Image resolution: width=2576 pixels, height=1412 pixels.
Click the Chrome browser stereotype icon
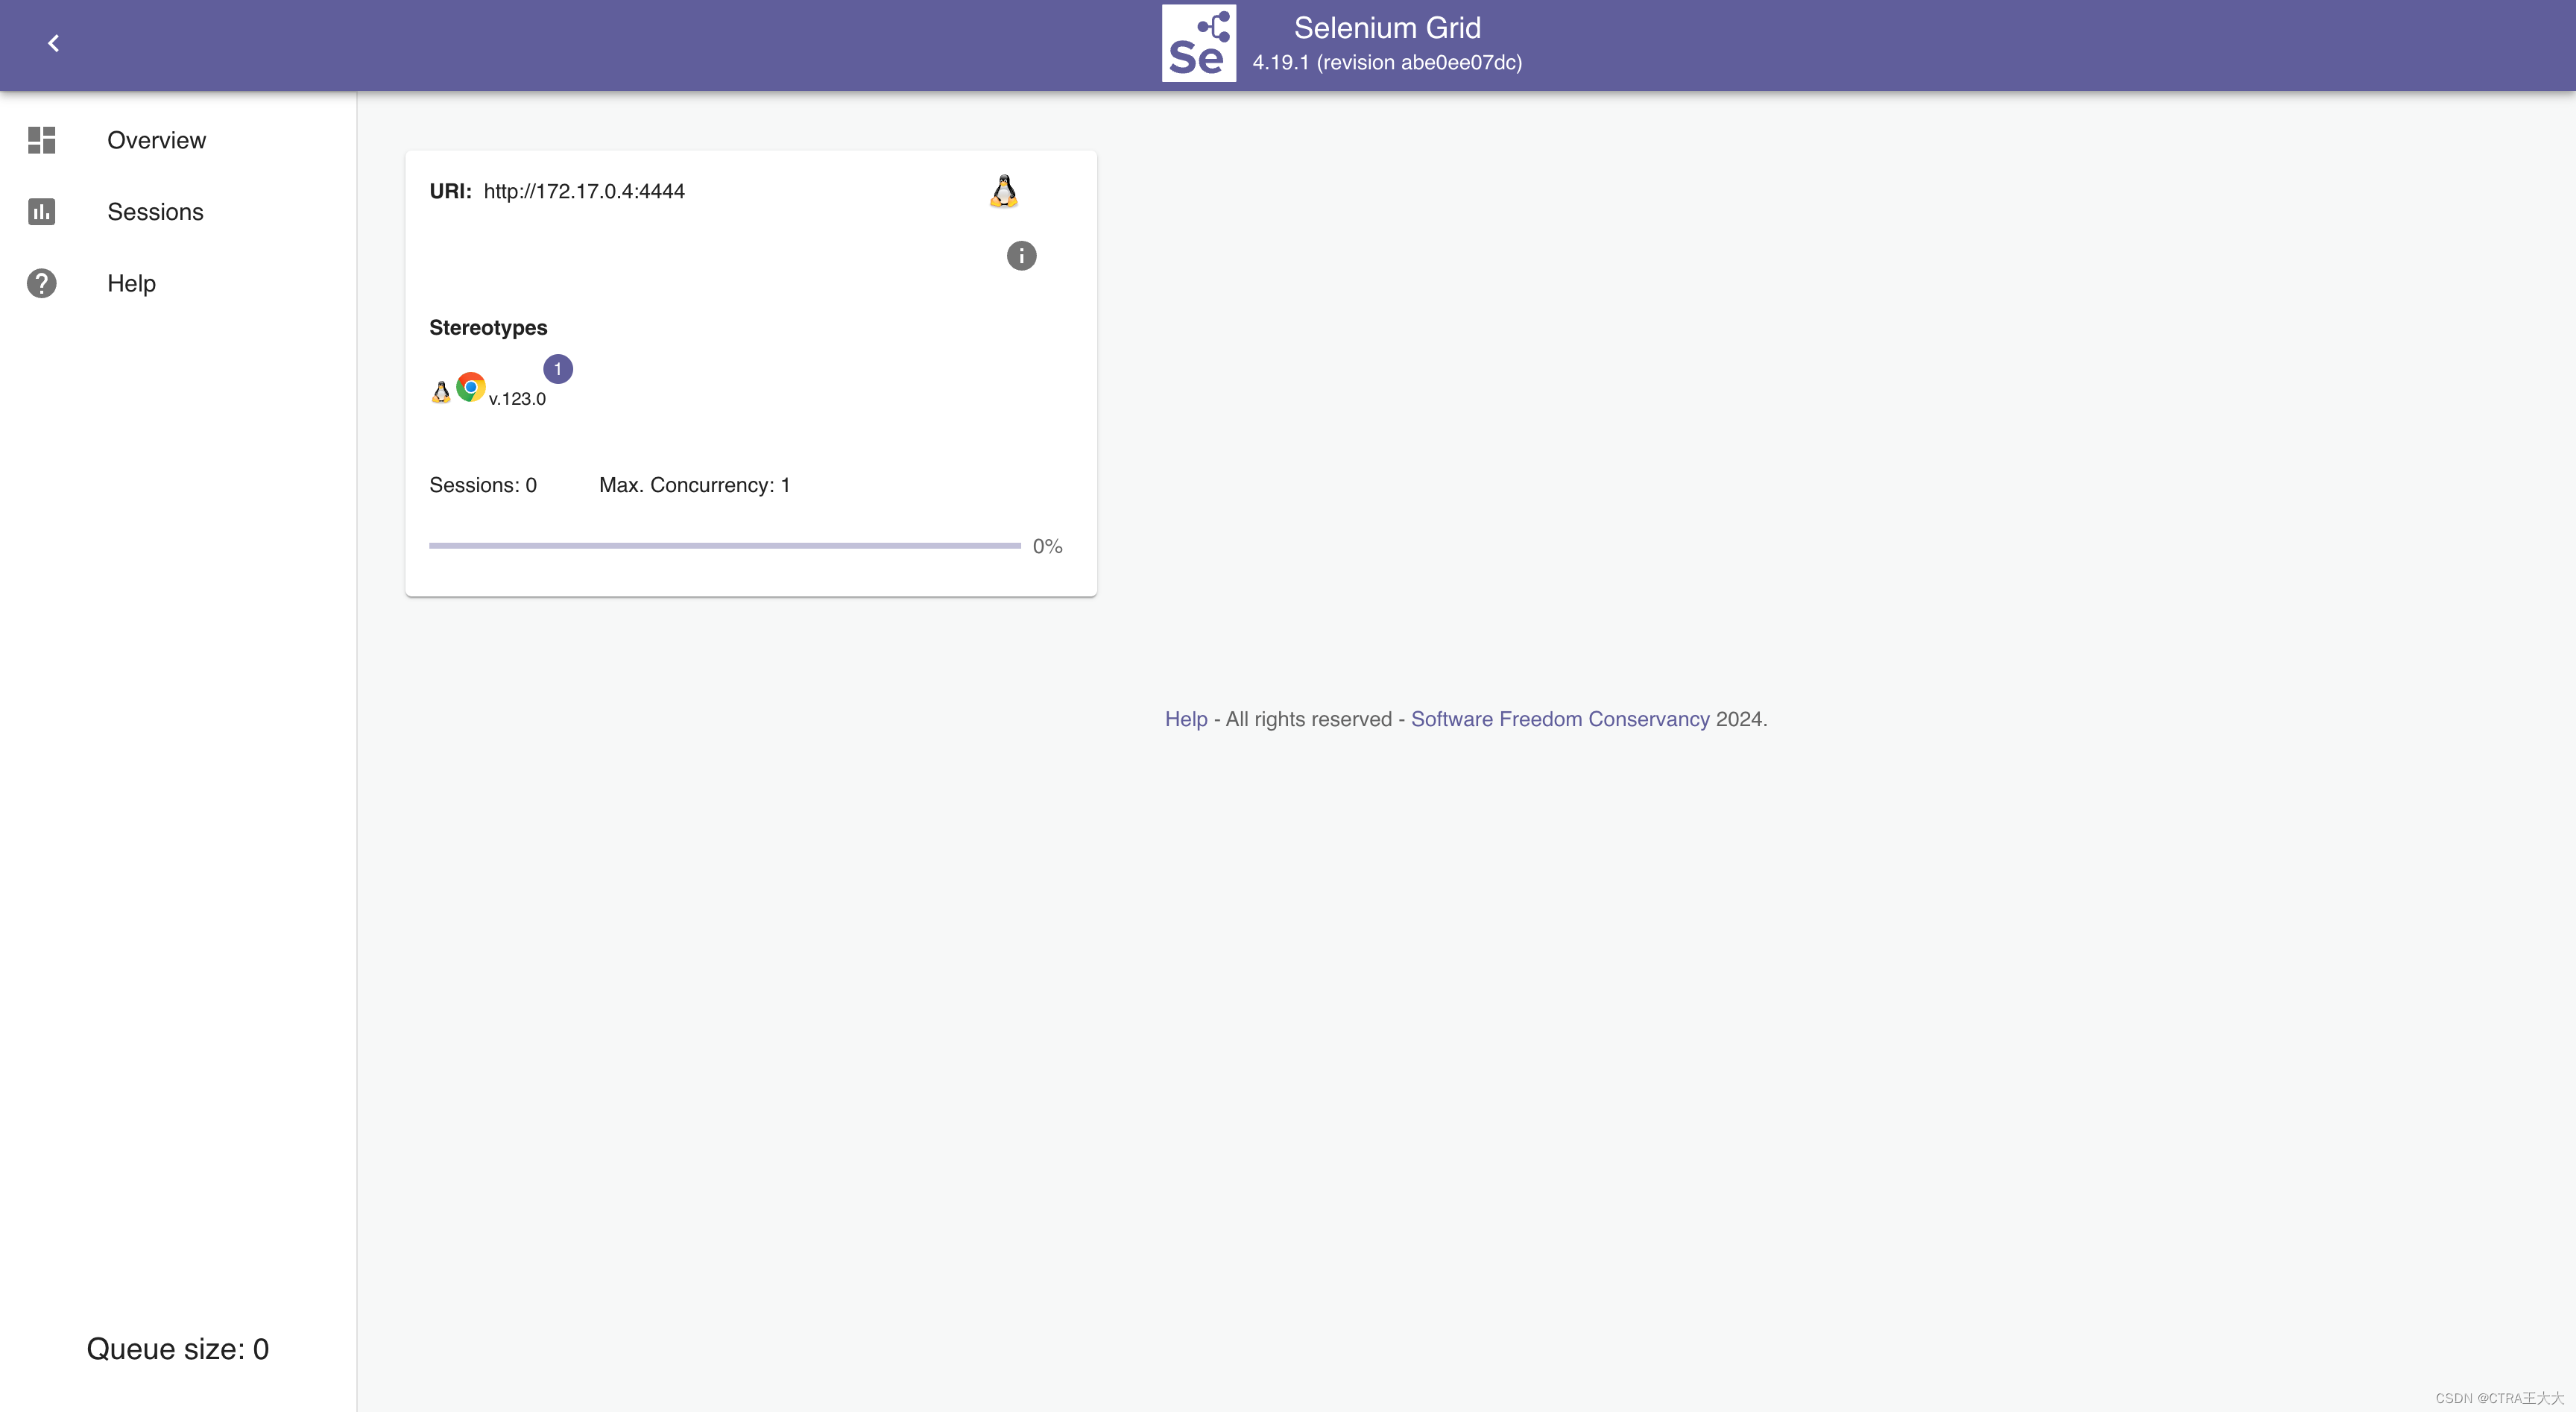point(471,386)
